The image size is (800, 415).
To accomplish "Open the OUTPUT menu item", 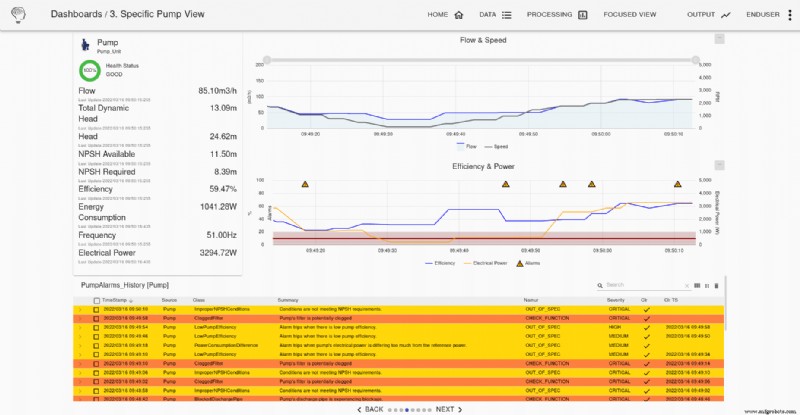I will click(709, 15).
